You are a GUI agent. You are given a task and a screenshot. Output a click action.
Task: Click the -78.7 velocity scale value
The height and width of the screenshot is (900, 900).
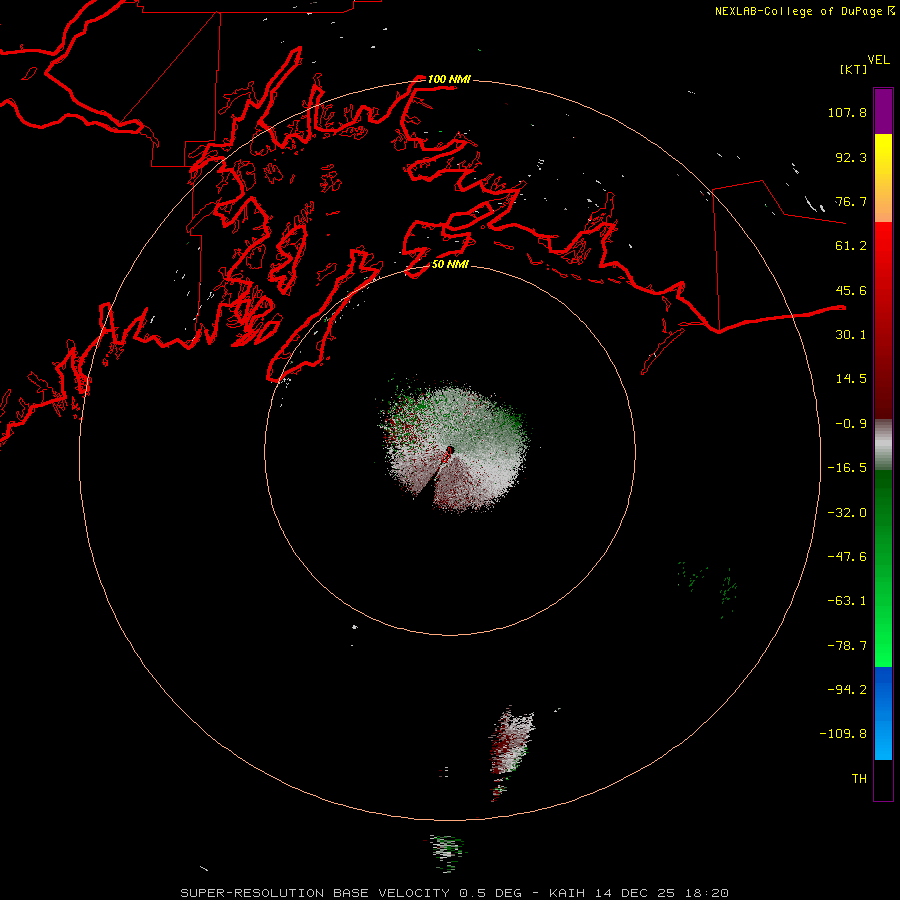[x=847, y=646]
